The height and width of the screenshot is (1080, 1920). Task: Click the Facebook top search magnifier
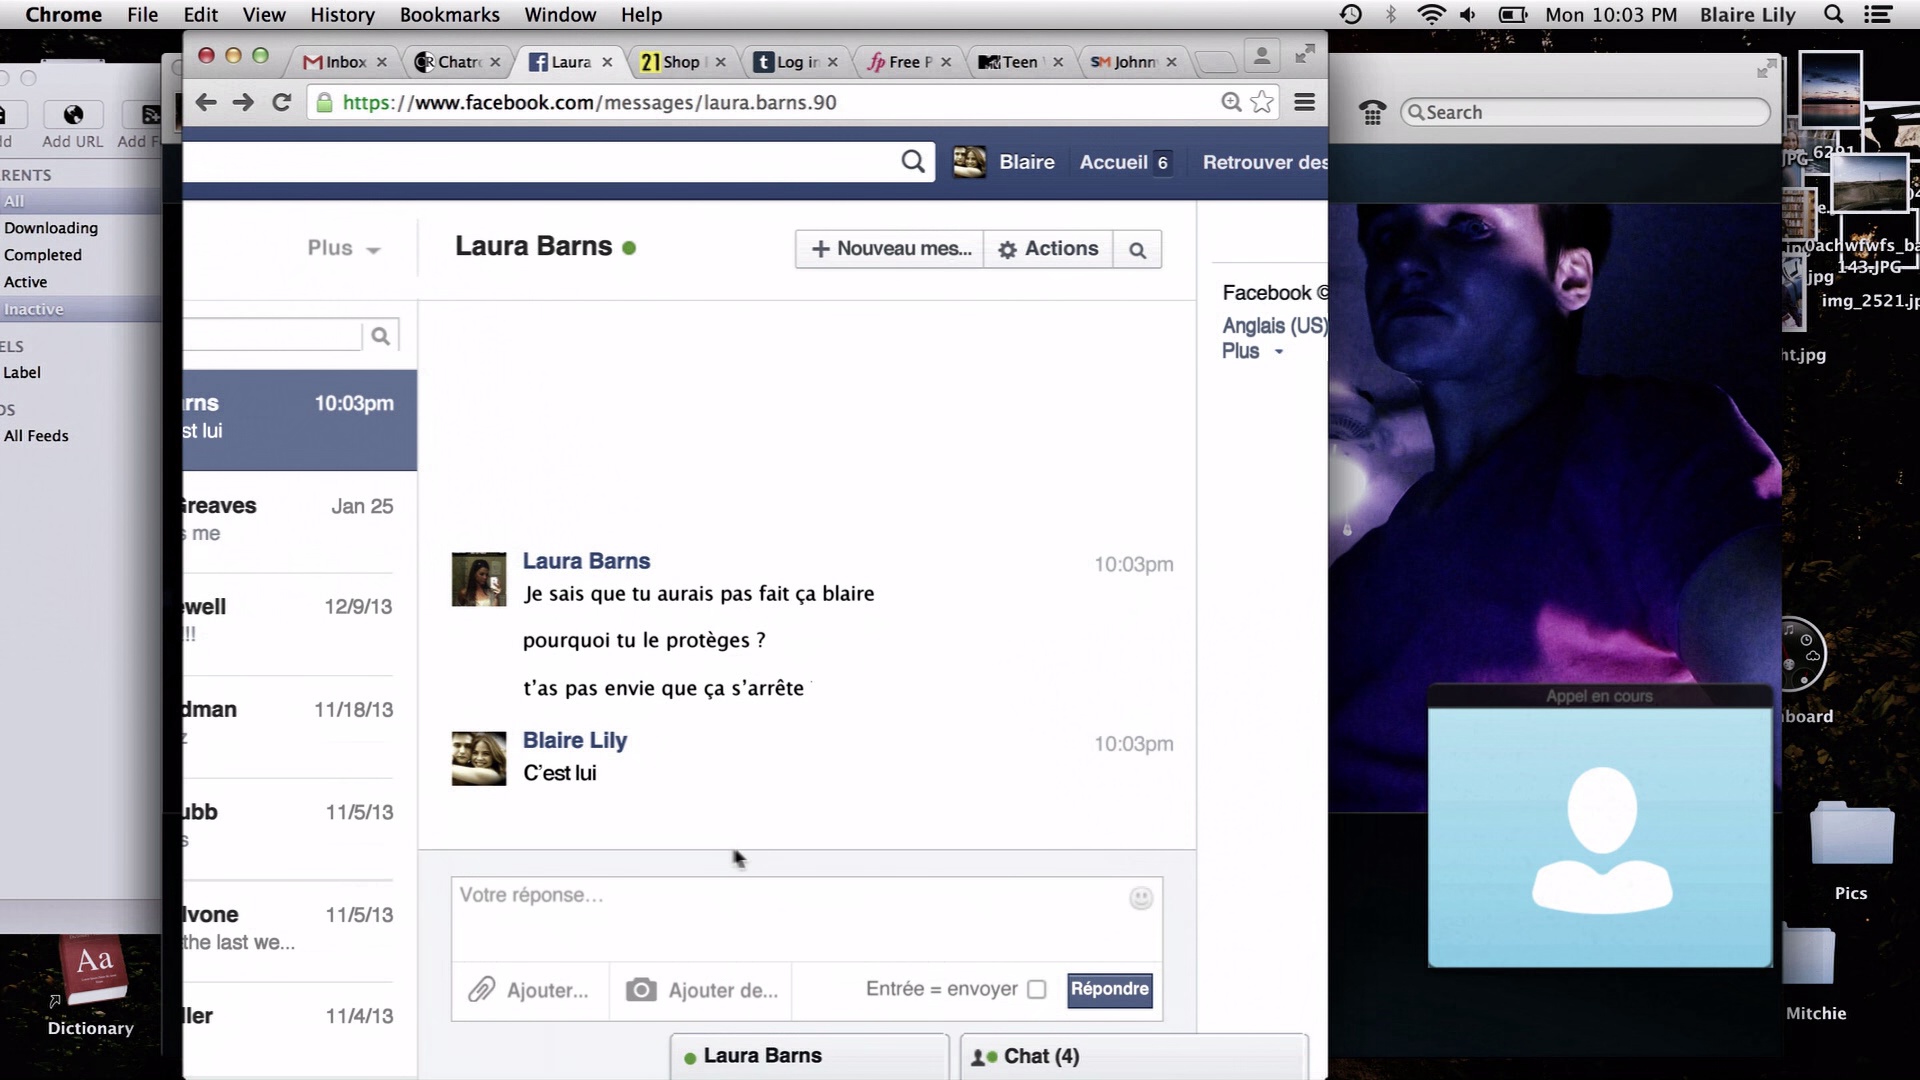point(912,162)
